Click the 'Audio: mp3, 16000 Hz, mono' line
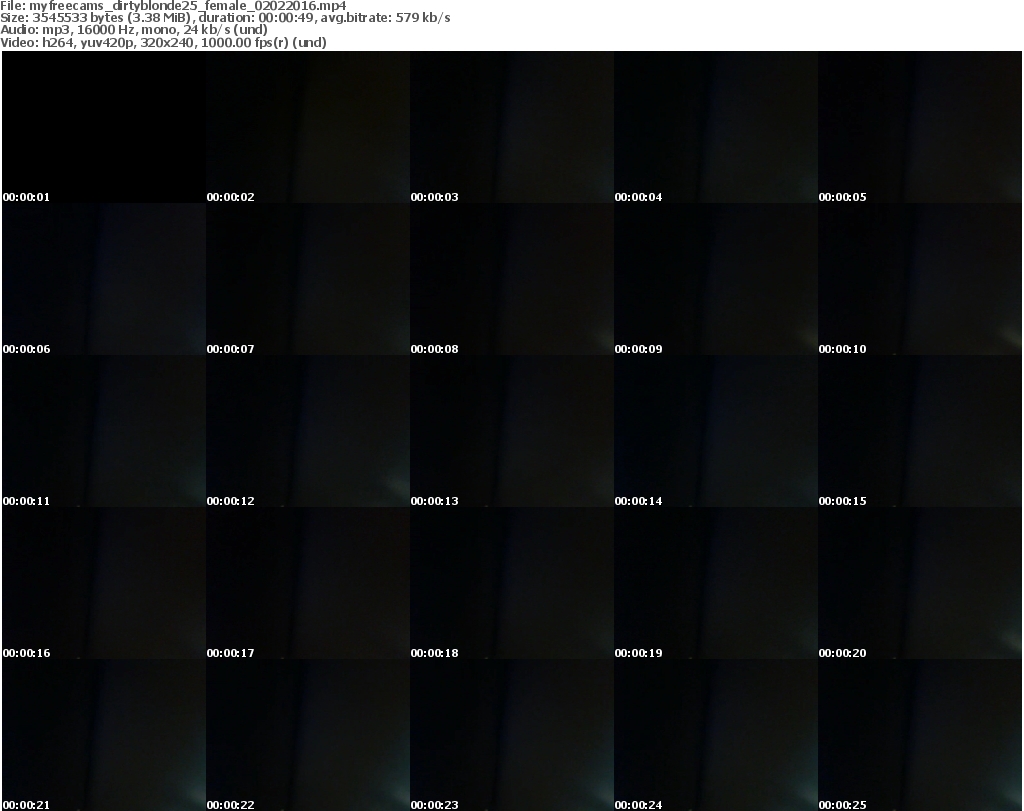 (134, 30)
